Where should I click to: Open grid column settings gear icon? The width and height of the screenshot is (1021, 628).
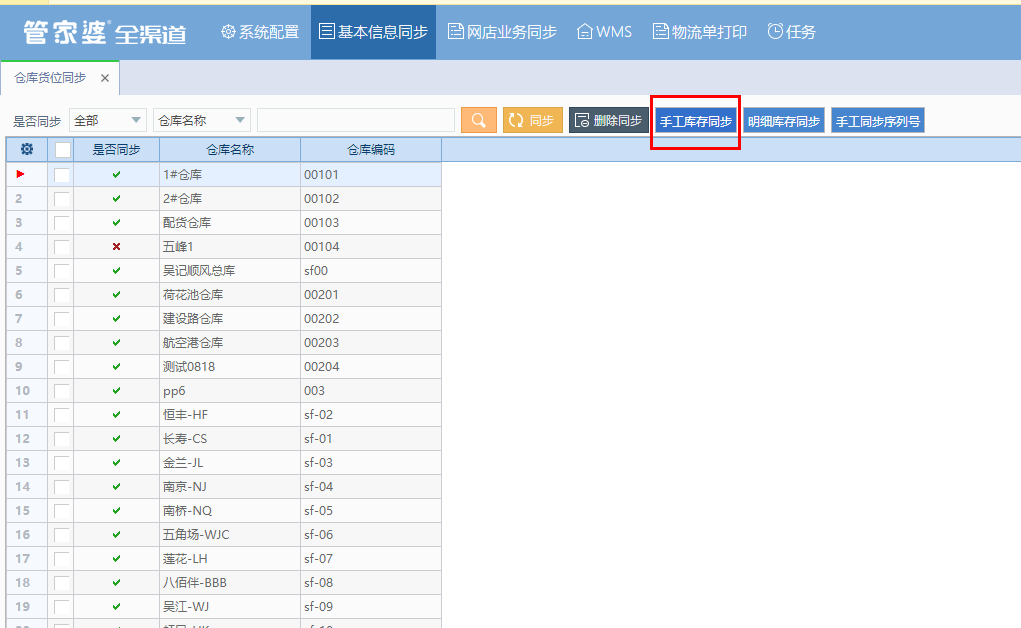(x=27, y=149)
